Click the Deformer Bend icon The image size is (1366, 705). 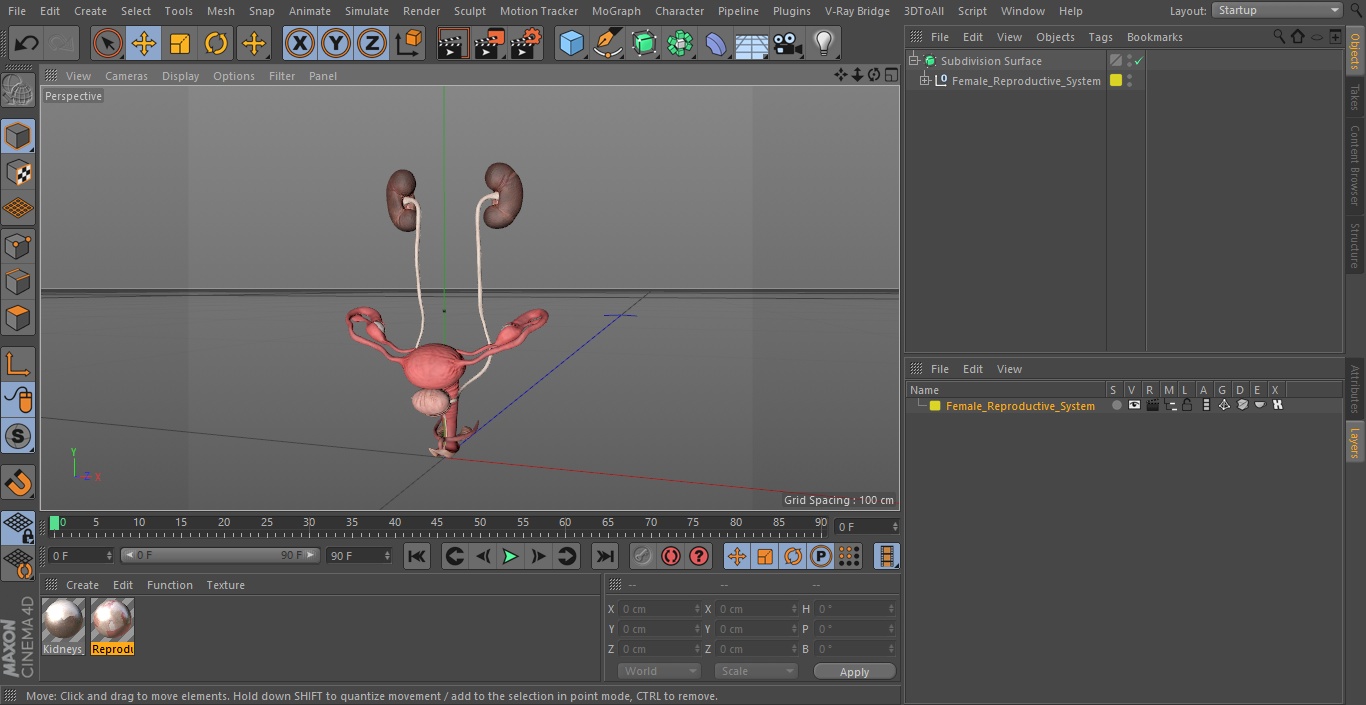tap(716, 43)
